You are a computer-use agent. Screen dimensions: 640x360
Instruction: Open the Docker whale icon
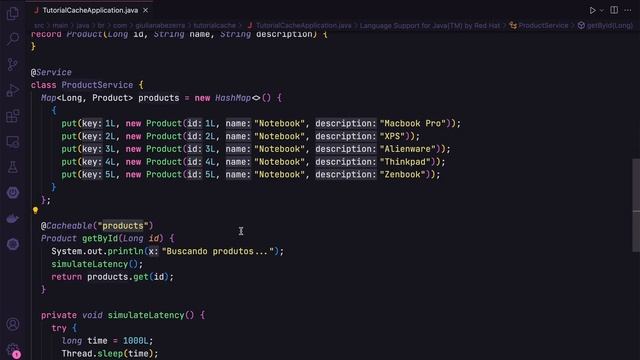[x=13, y=218]
